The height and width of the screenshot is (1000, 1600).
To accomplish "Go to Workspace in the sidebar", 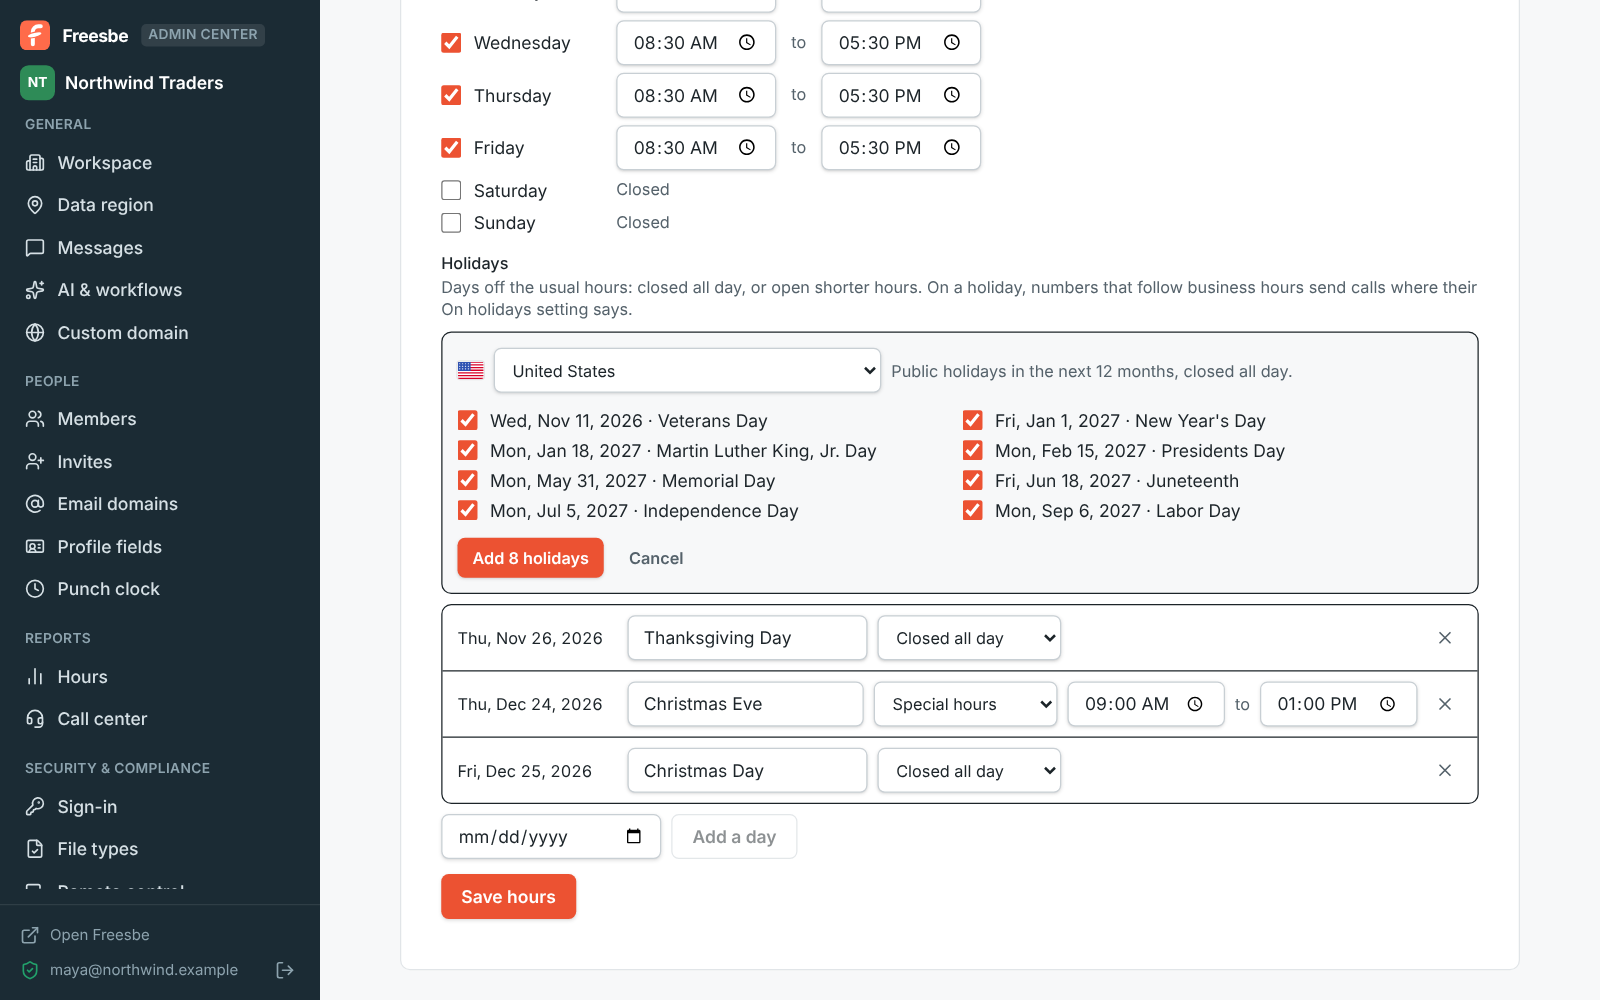I will coord(160,163).
